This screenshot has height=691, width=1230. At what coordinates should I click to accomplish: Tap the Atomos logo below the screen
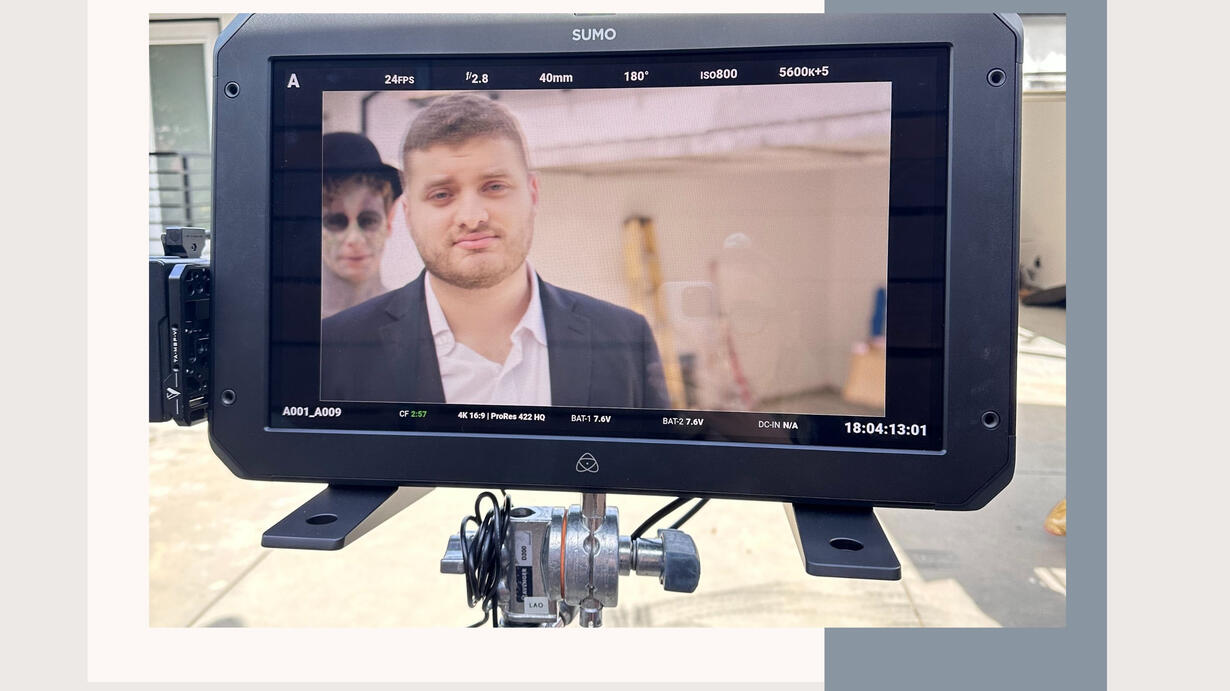[587, 462]
